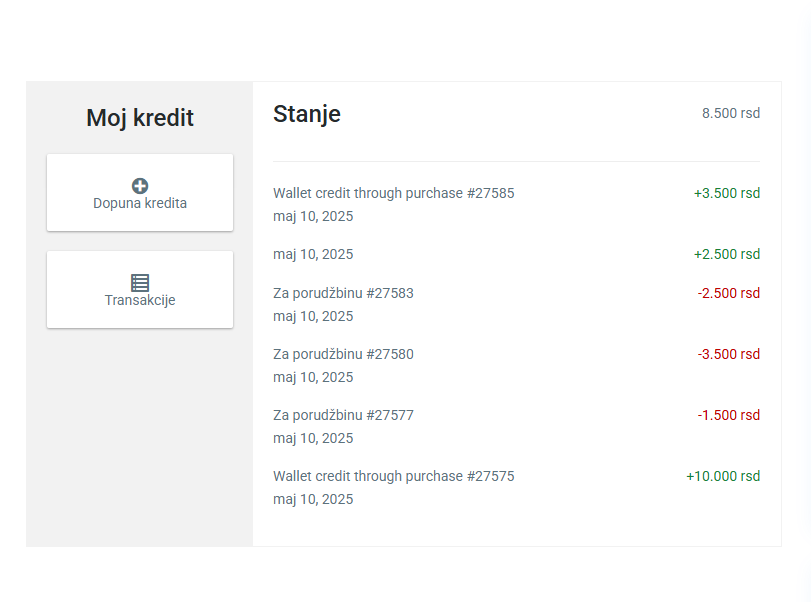
Task: Open the Dopuna kredita text label
Action: coord(140,203)
